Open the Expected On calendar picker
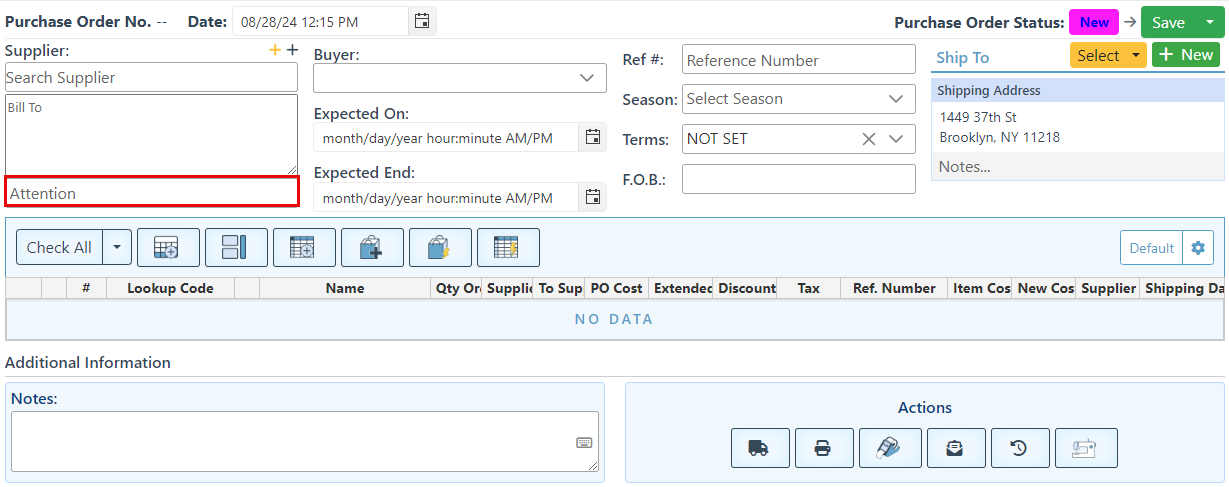This screenshot has width=1229, height=487. (x=593, y=137)
